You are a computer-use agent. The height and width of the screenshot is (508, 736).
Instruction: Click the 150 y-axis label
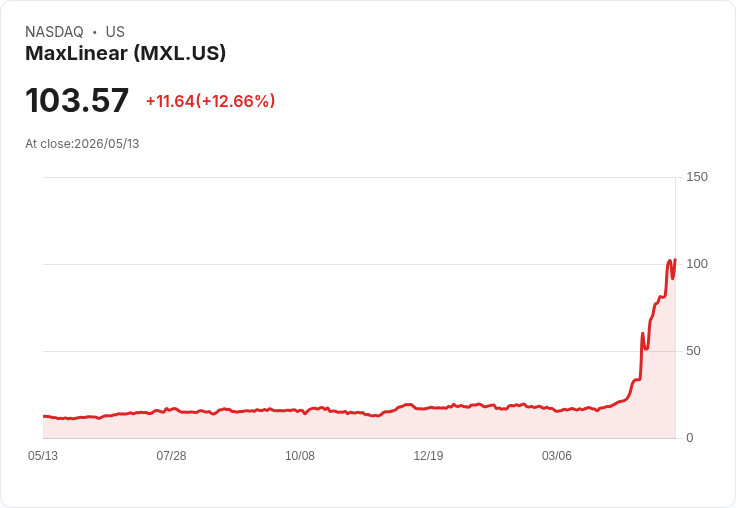tap(697, 177)
